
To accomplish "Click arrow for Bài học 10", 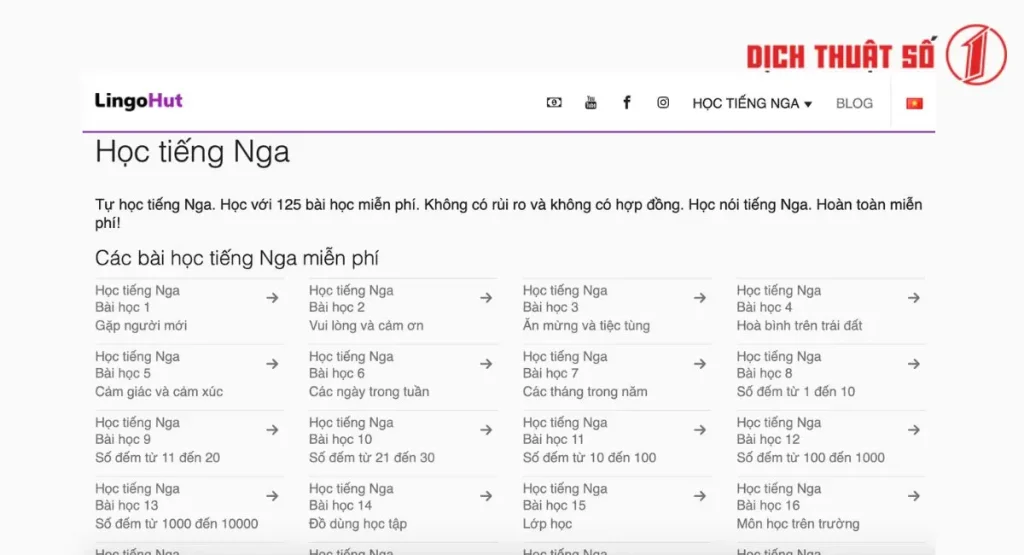I will pos(486,430).
